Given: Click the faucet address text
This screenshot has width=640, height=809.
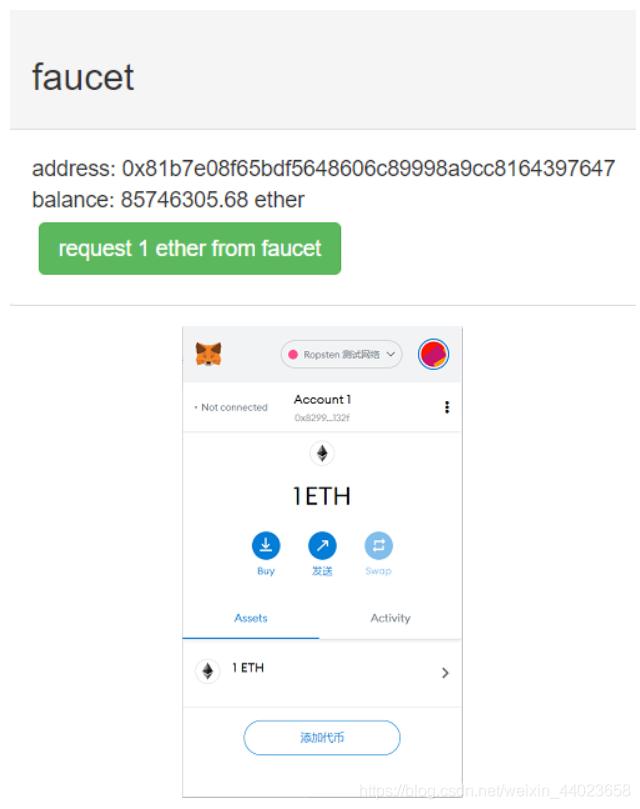Looking at the screenshot, I should pyautogui.click(x=323, y=168).
